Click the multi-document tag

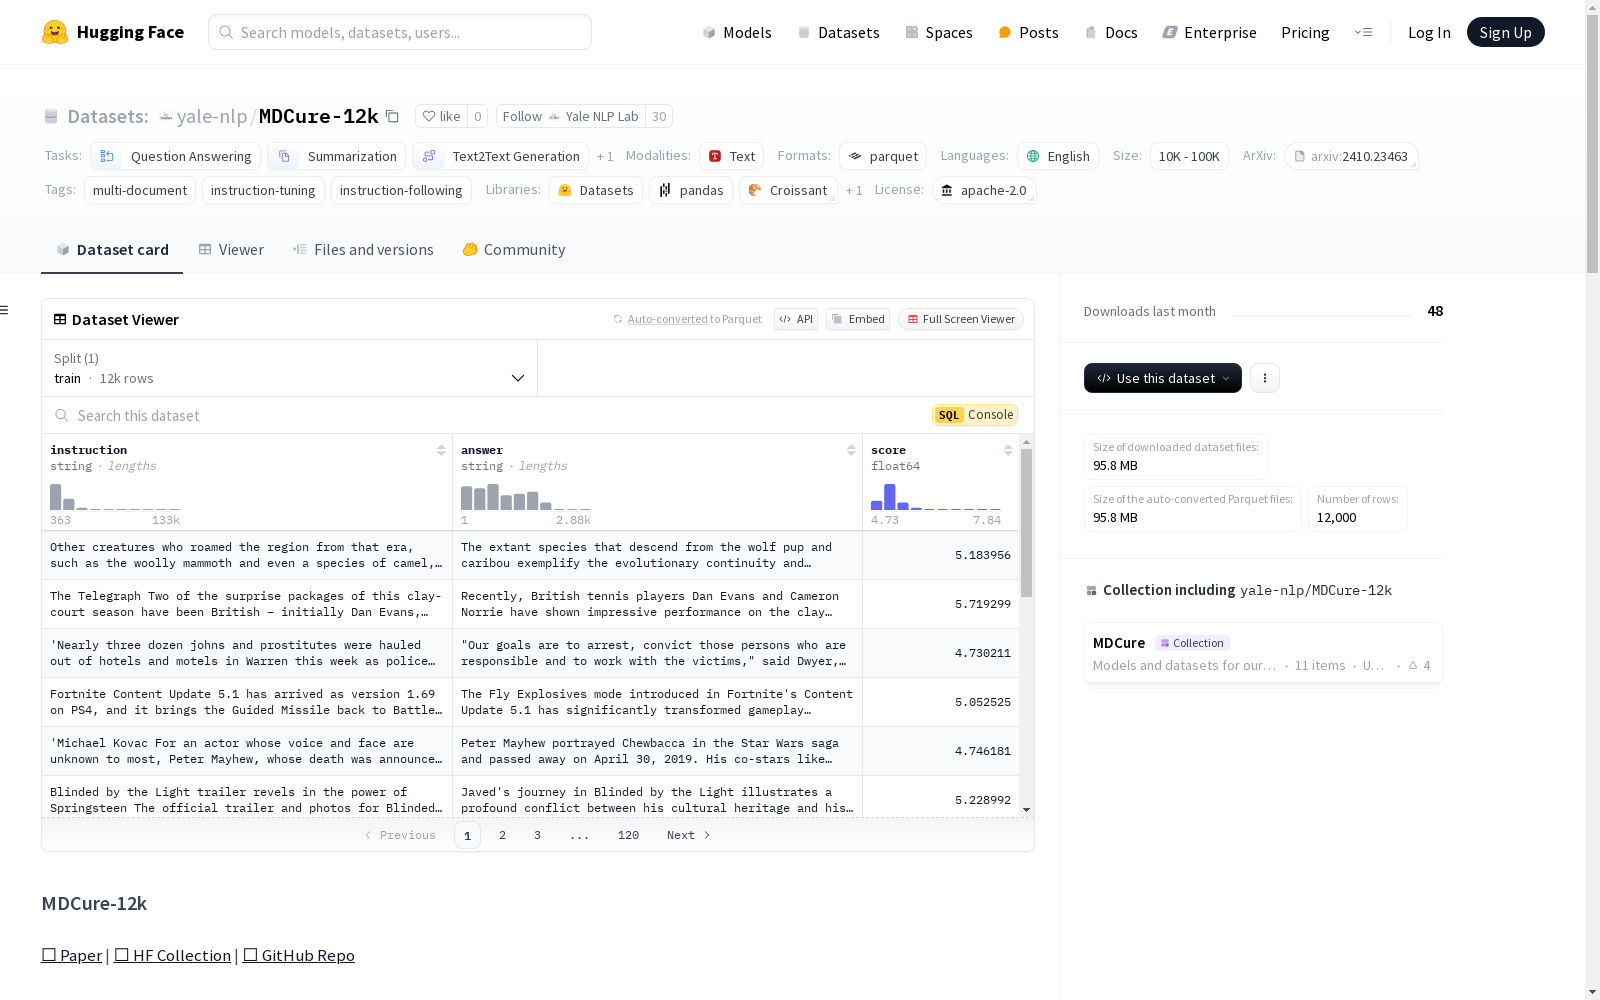pos(140,190)
